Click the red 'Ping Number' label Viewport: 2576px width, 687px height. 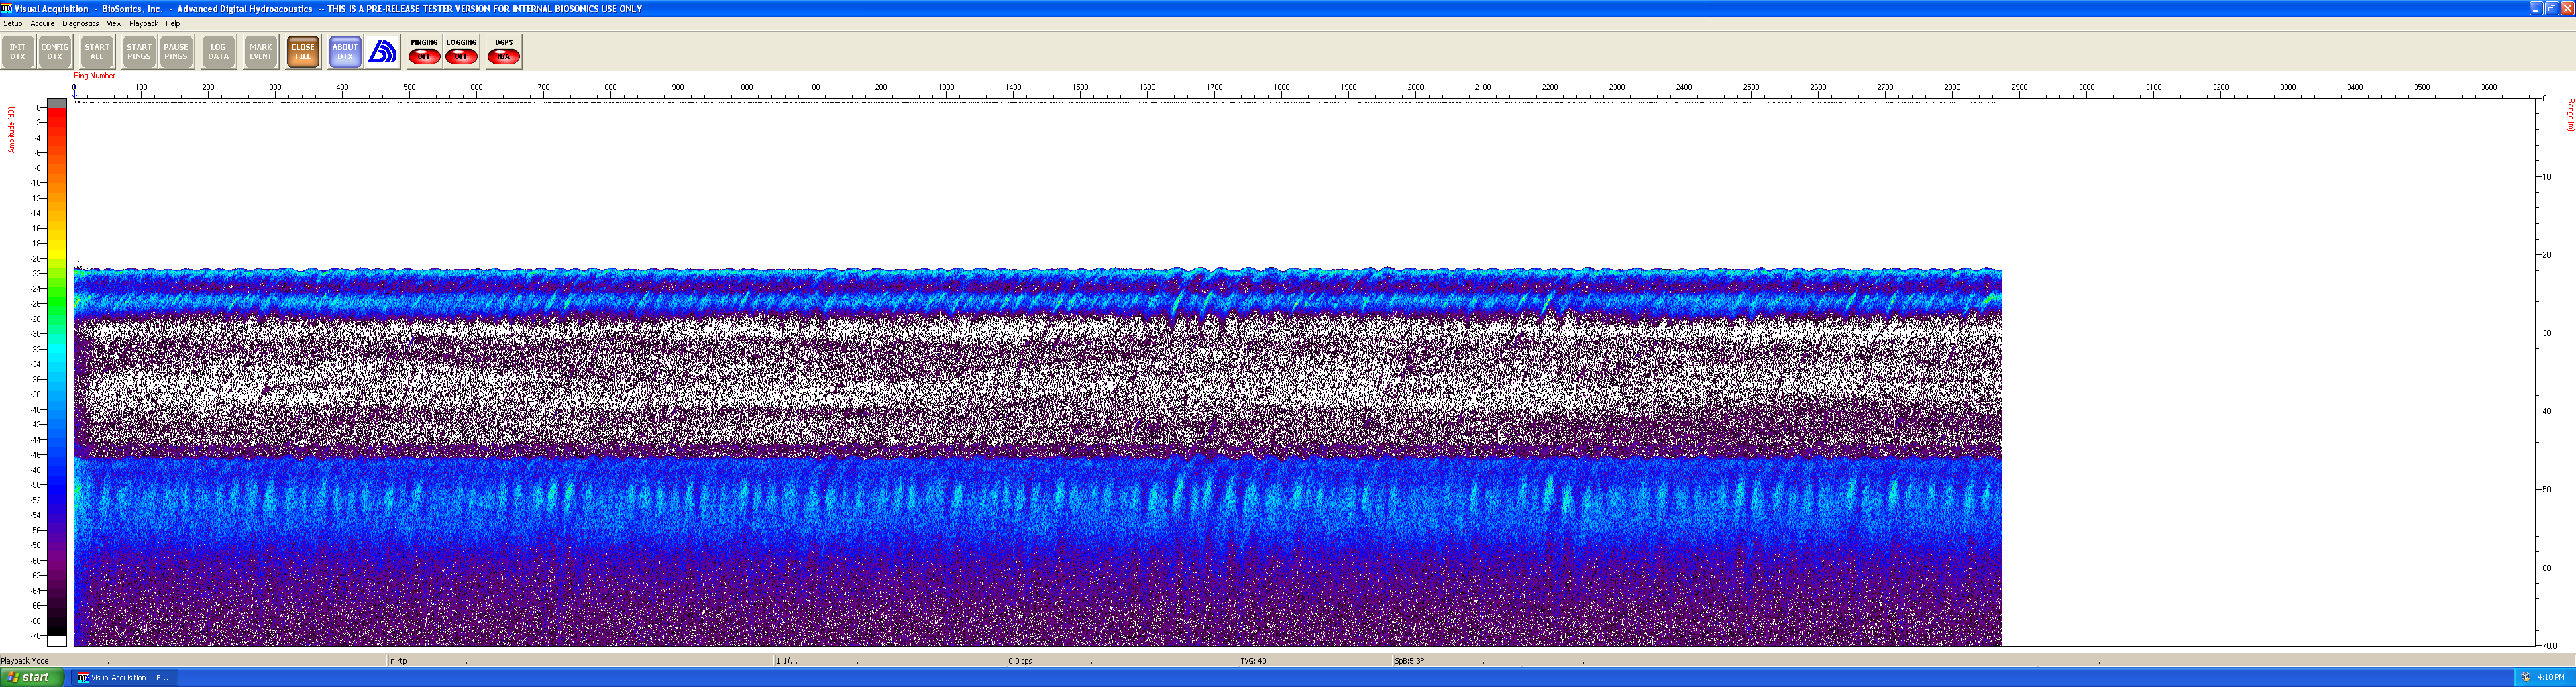94,76
